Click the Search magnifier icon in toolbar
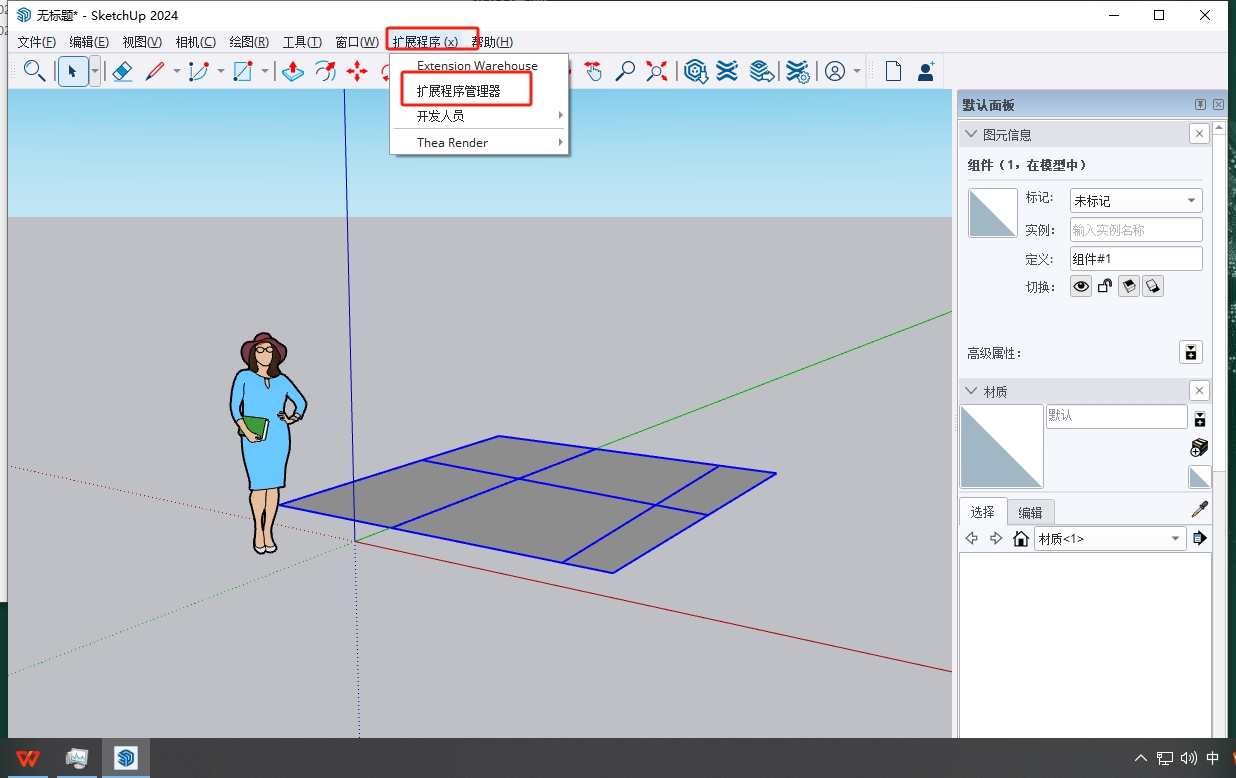Screen dimensions: 1236x778 pyautogui.click(x=34, y=71)
